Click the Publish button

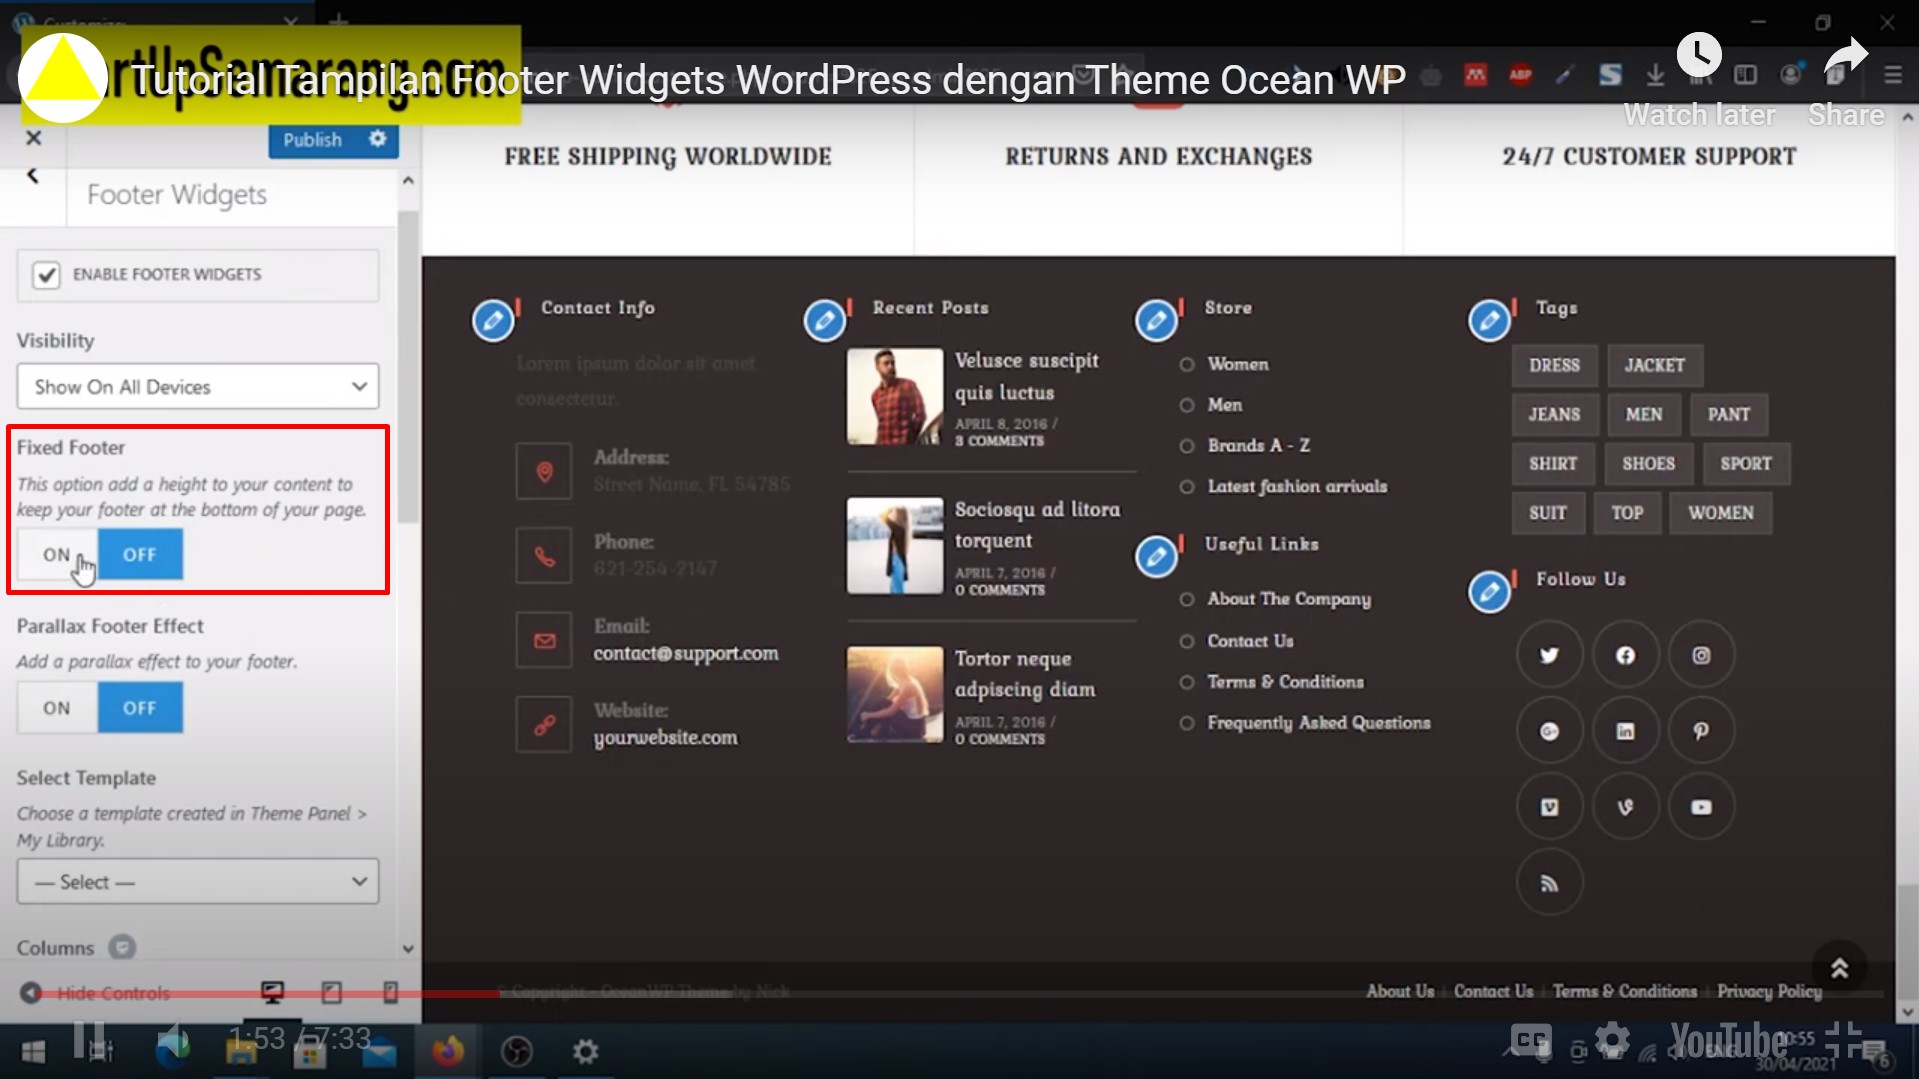click(x=312, y=140)
